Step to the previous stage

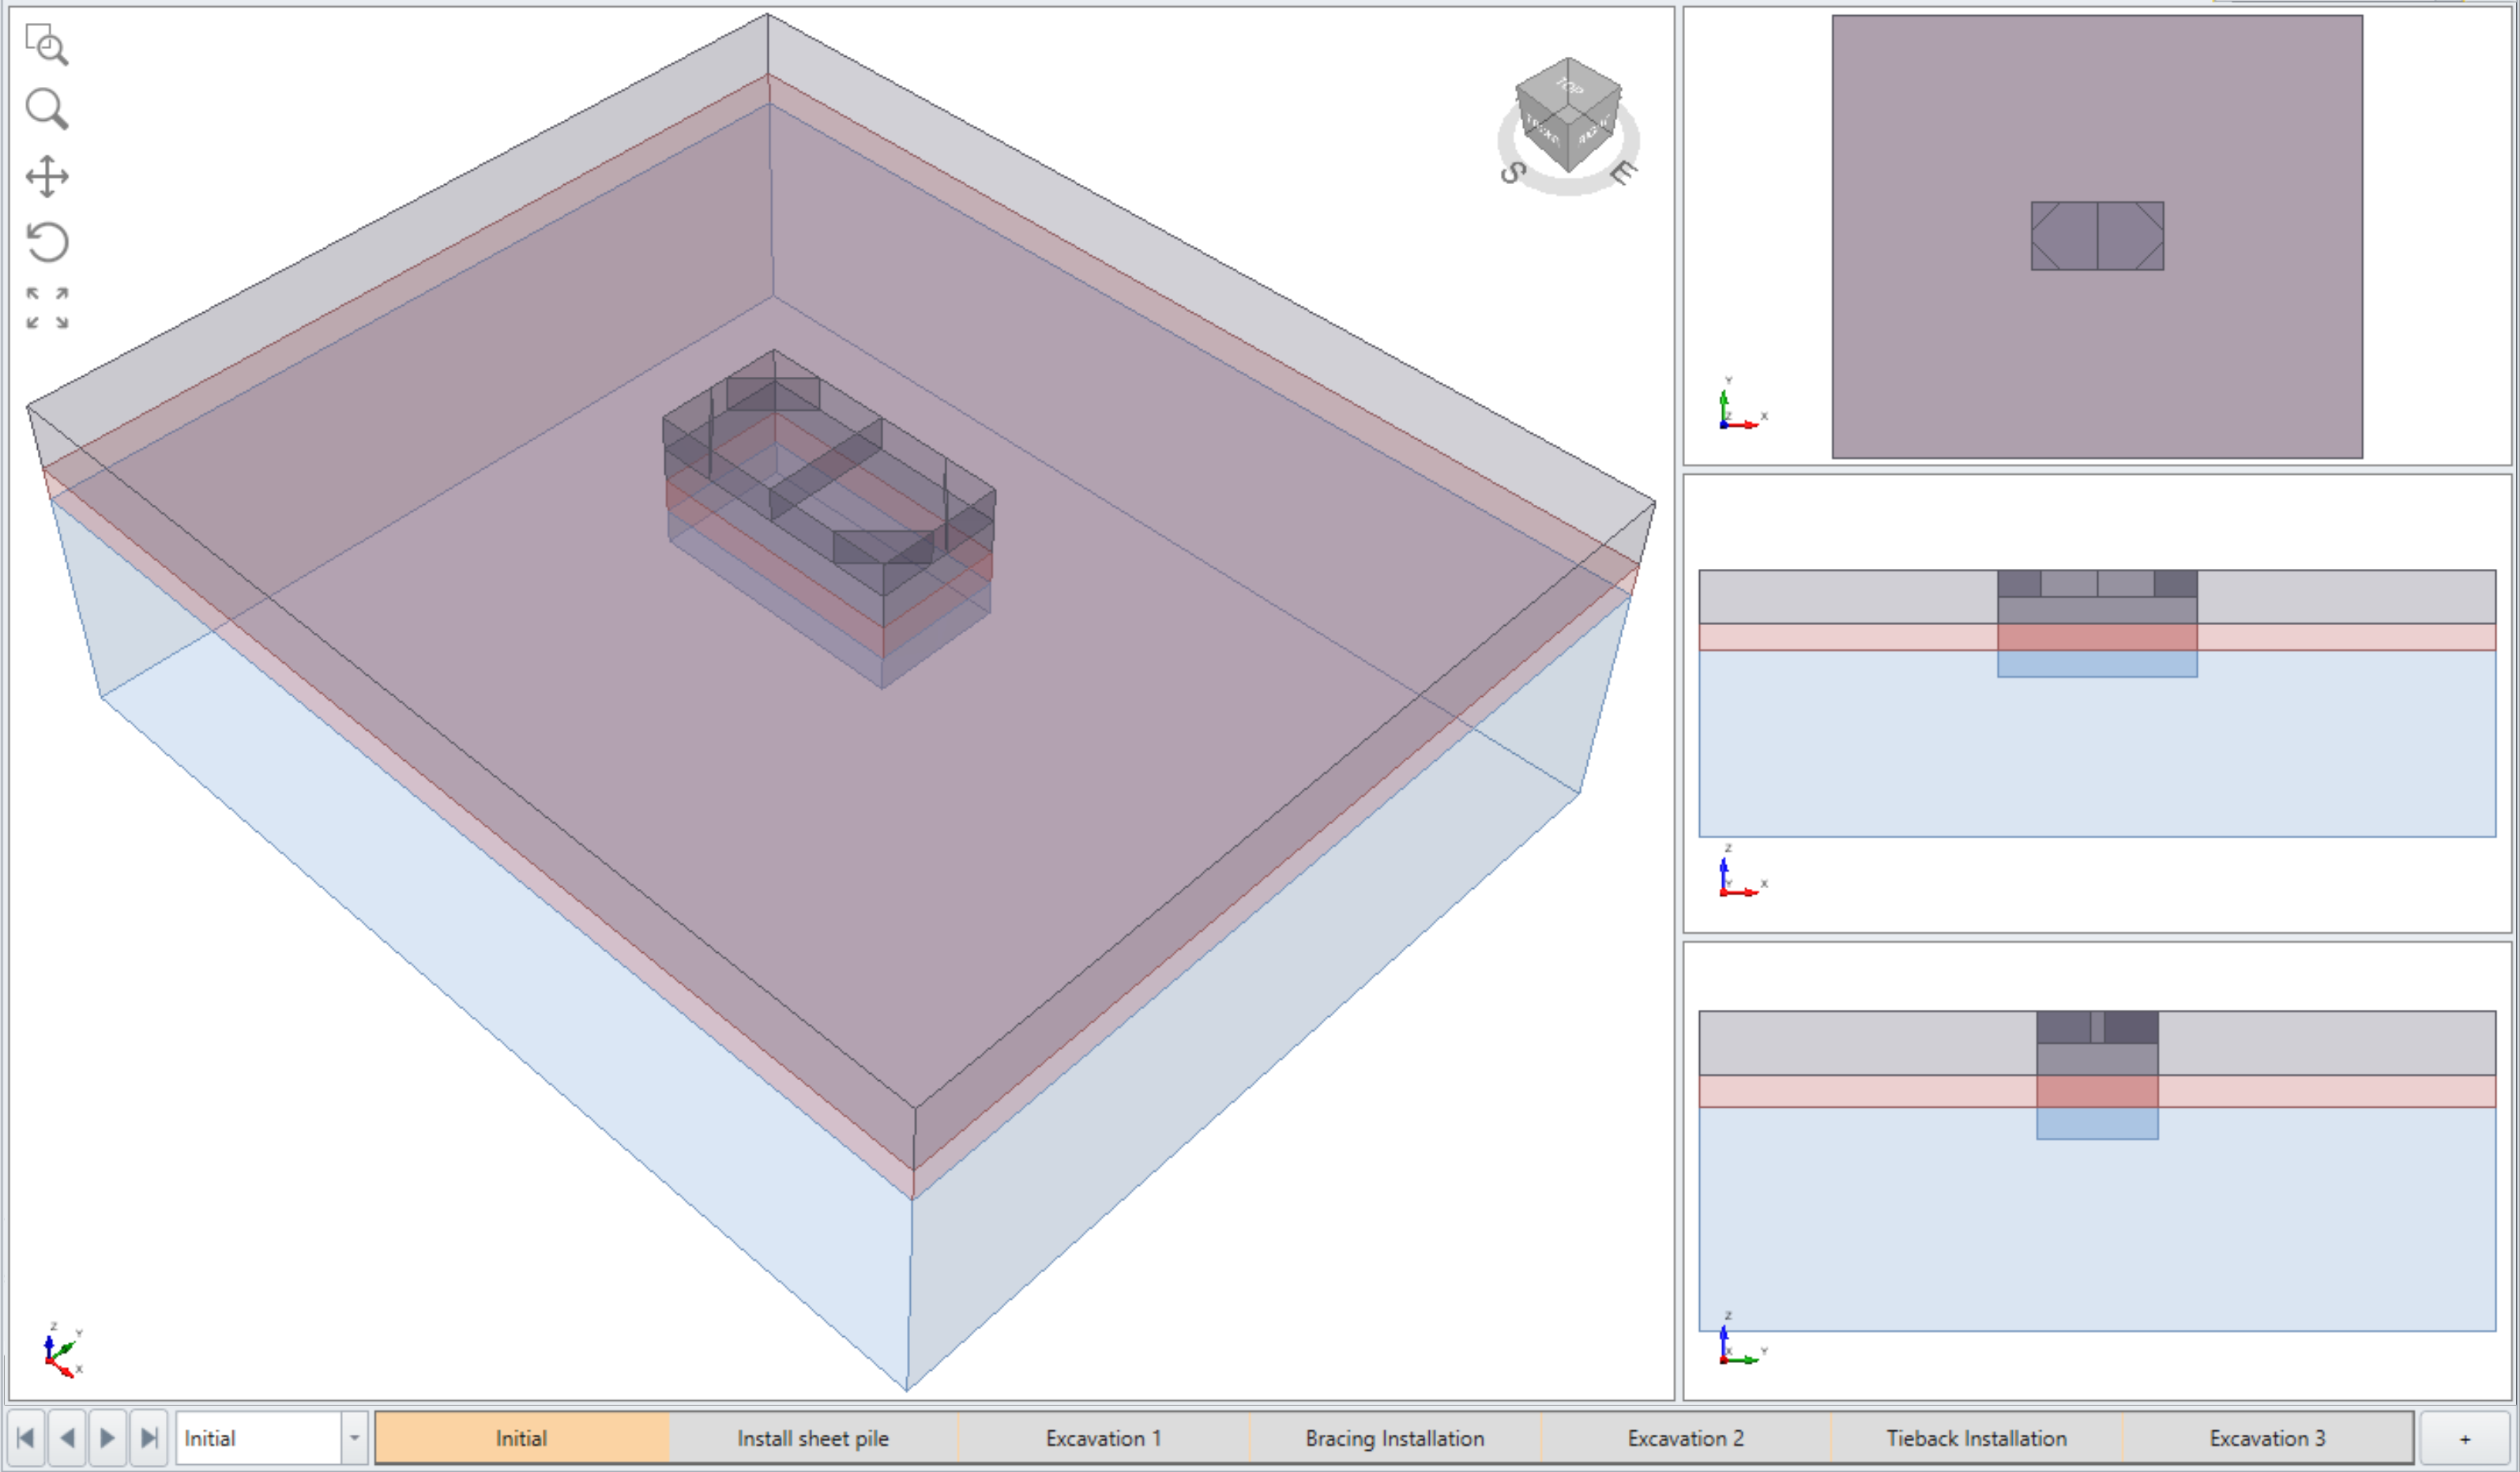tap(67, 1438)
